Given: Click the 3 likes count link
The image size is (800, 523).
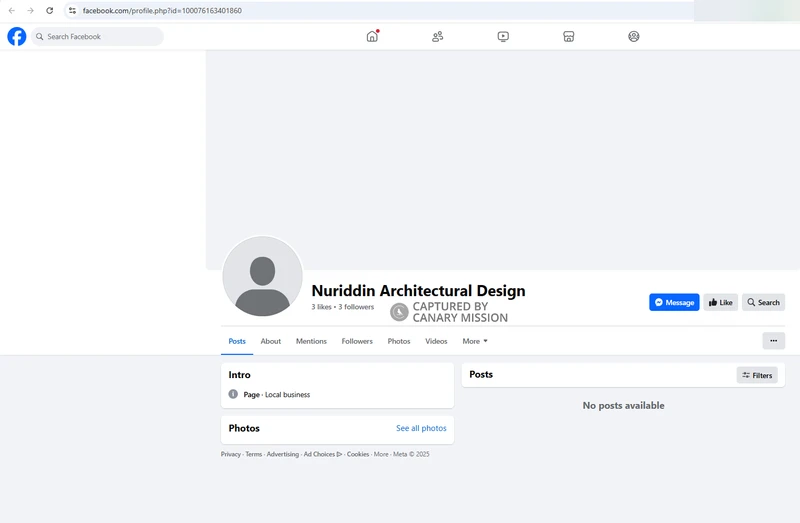Looking at the screenshot, I should tap(321, 307).
